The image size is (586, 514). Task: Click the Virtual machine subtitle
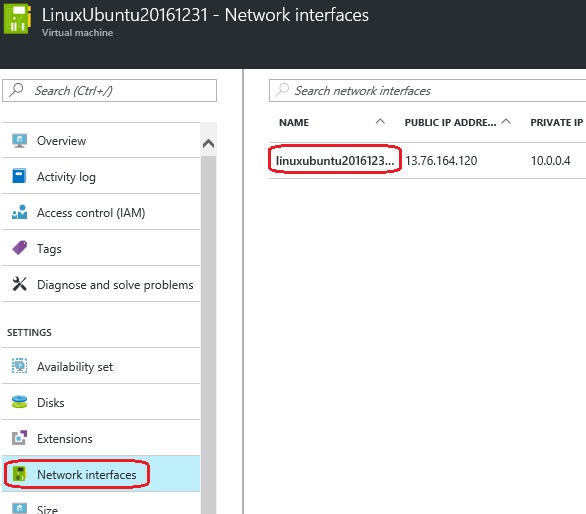click(x=77, y=33)
